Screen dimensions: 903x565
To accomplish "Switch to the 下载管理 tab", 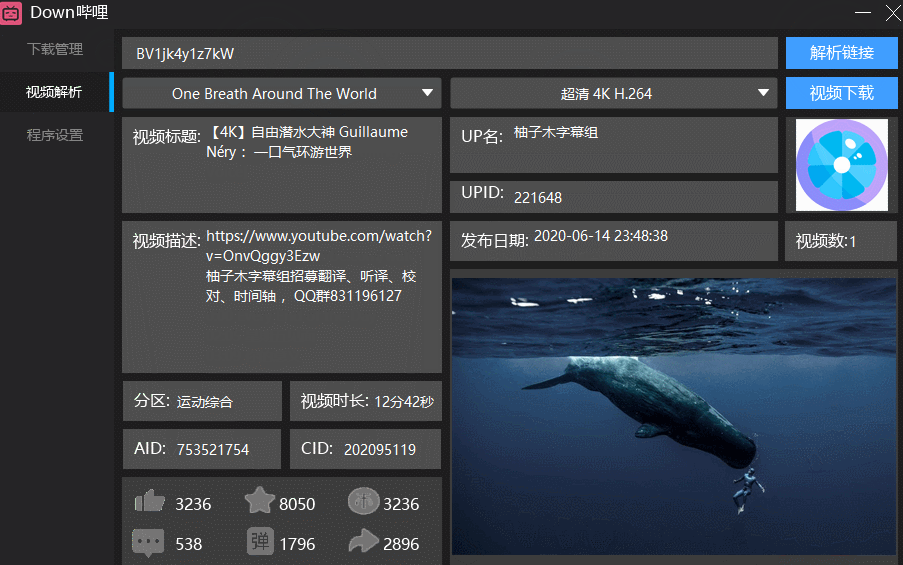I will (55, 49).
